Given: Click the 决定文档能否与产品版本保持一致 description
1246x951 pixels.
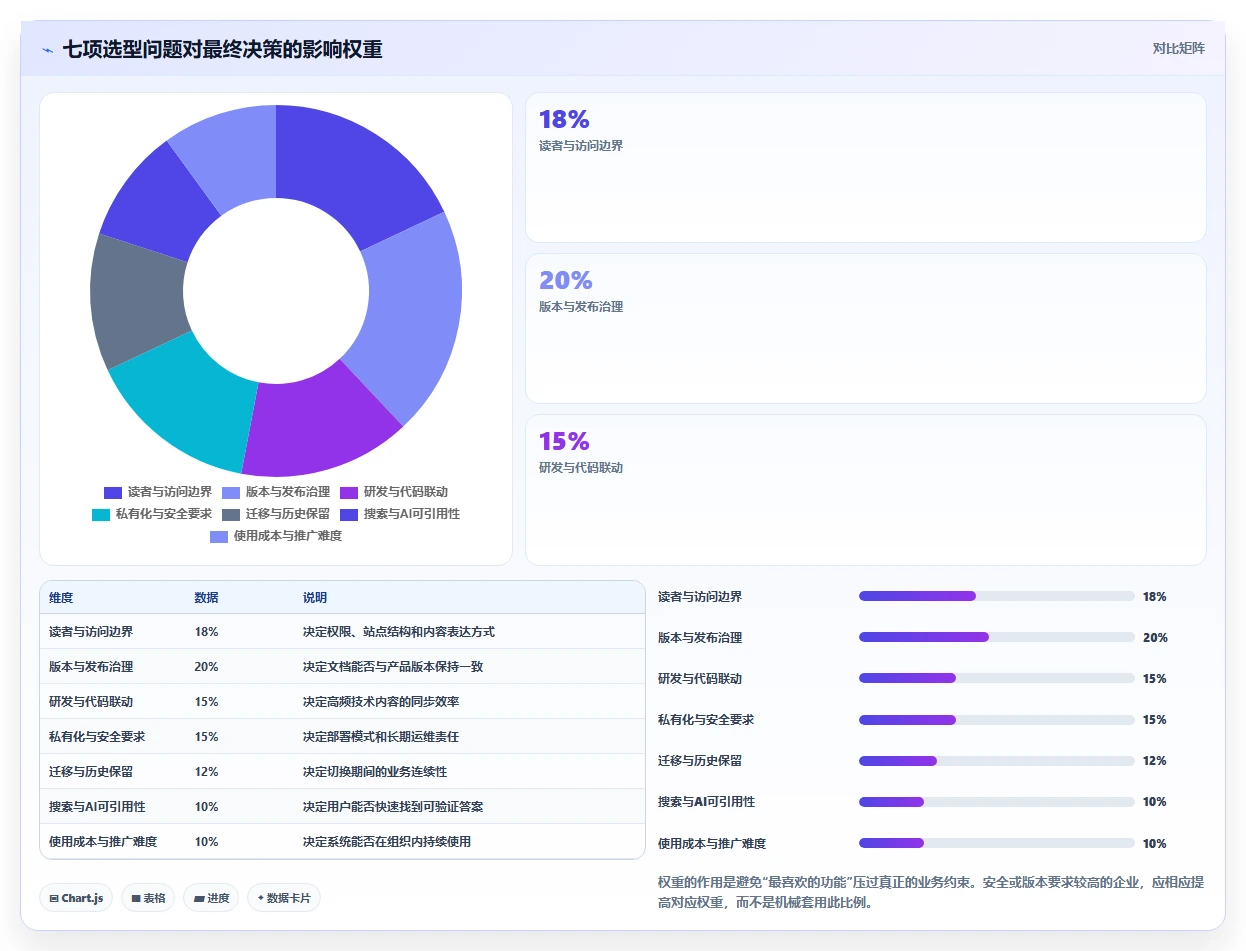Looking at the screenshot, I should 393,667.
